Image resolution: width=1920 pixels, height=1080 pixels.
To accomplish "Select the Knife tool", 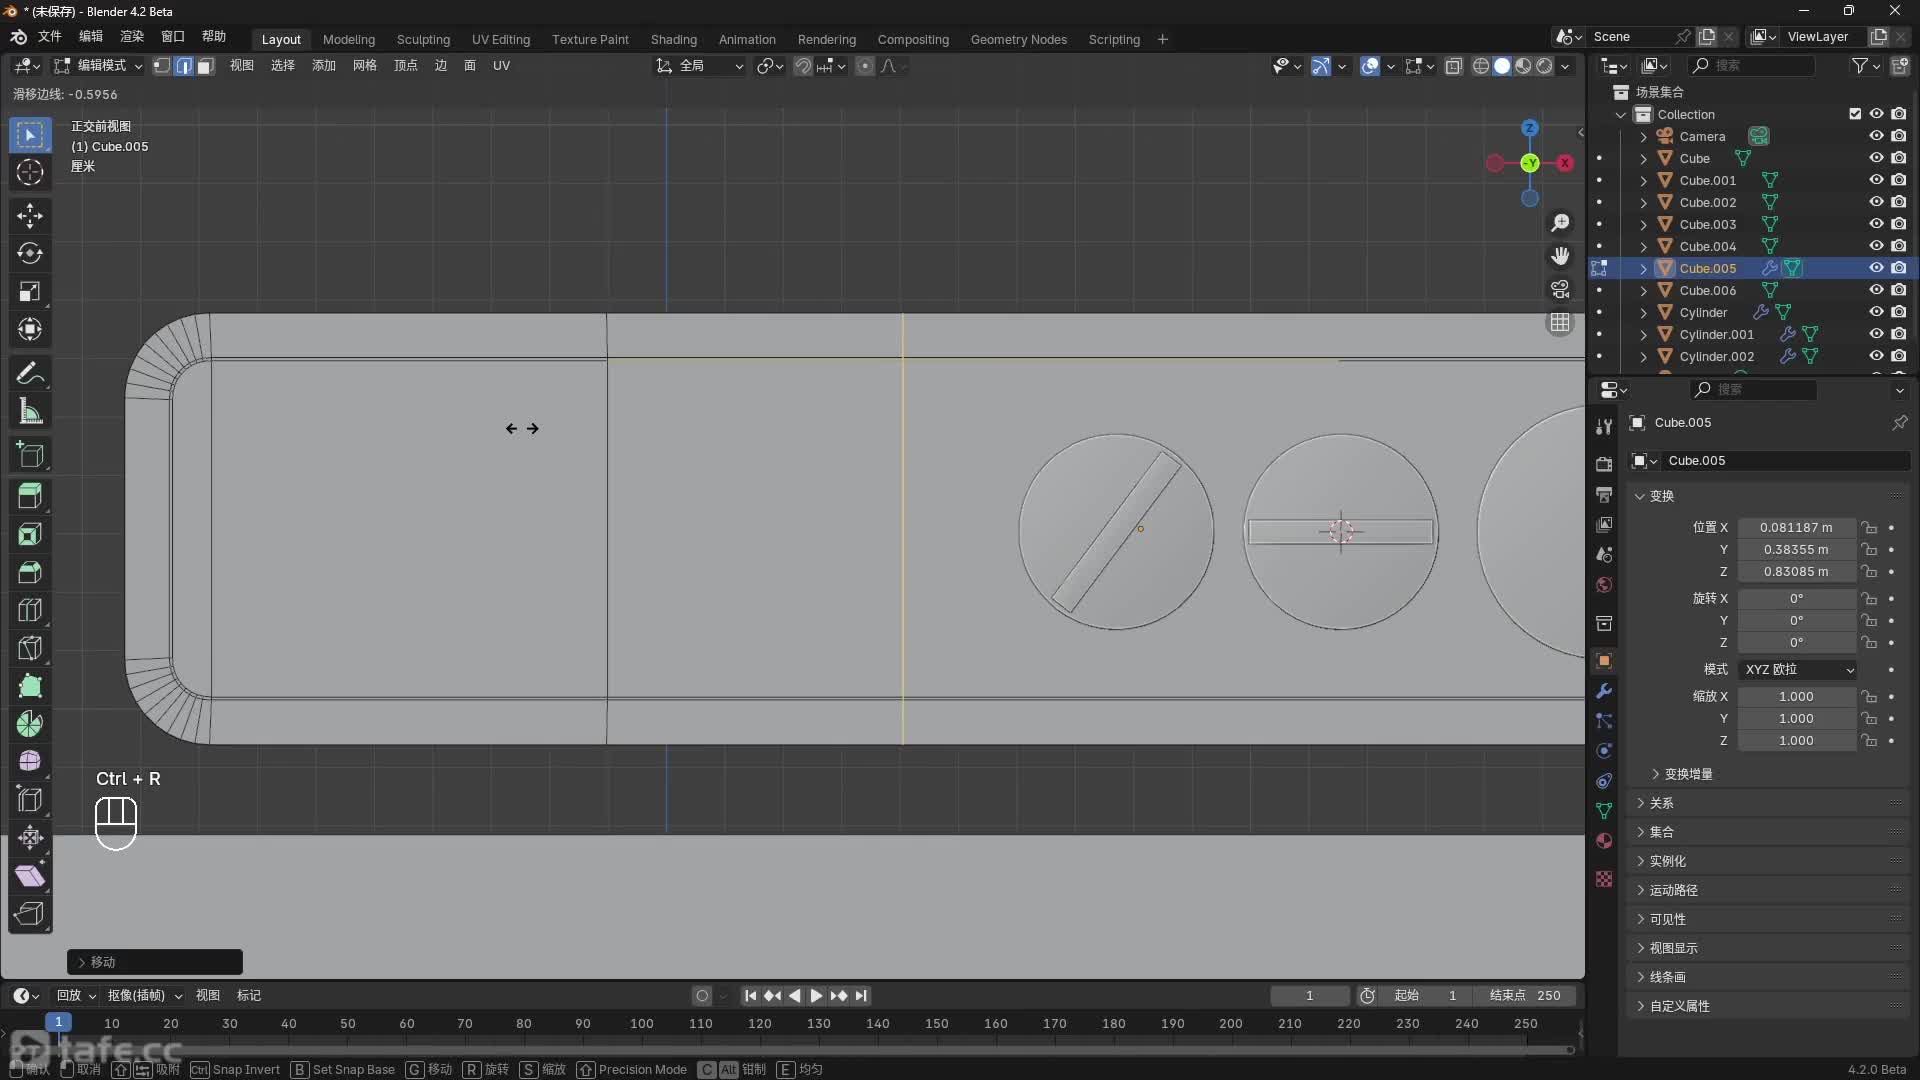I will pos(30,649).
